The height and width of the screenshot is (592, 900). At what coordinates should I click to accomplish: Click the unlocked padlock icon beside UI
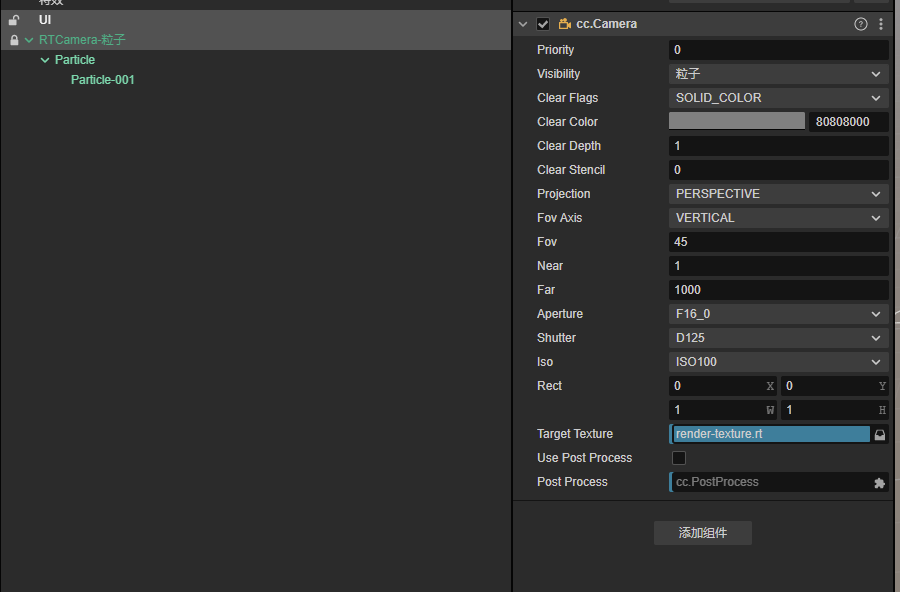tap(14, 20)
